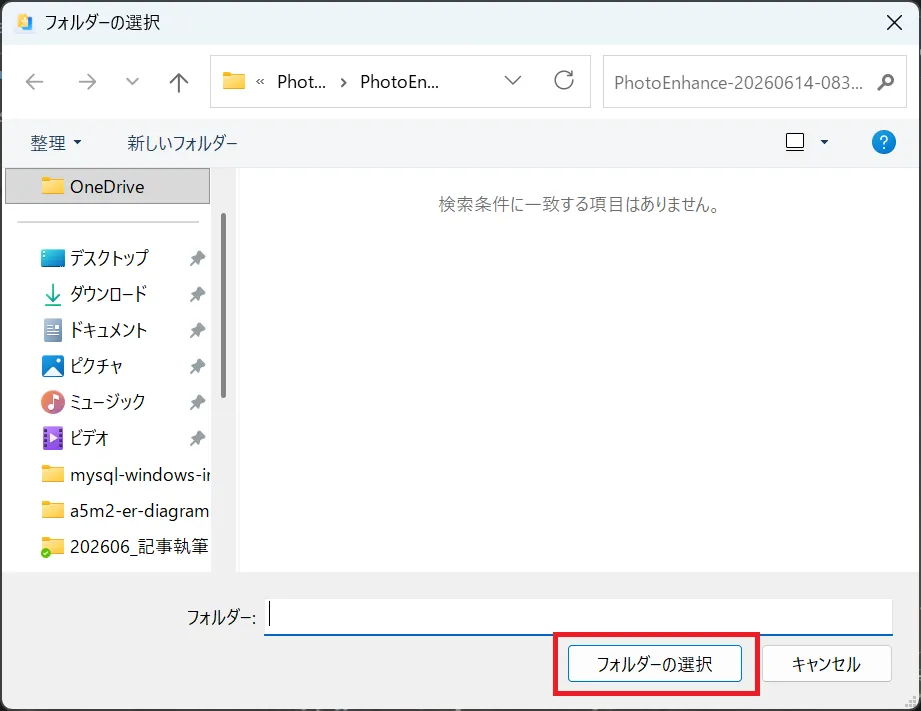Image resolution: width=921 pixels, height=711 pixels.
Task: Create a 新しいフォルダー
Action: click(182, 143)
